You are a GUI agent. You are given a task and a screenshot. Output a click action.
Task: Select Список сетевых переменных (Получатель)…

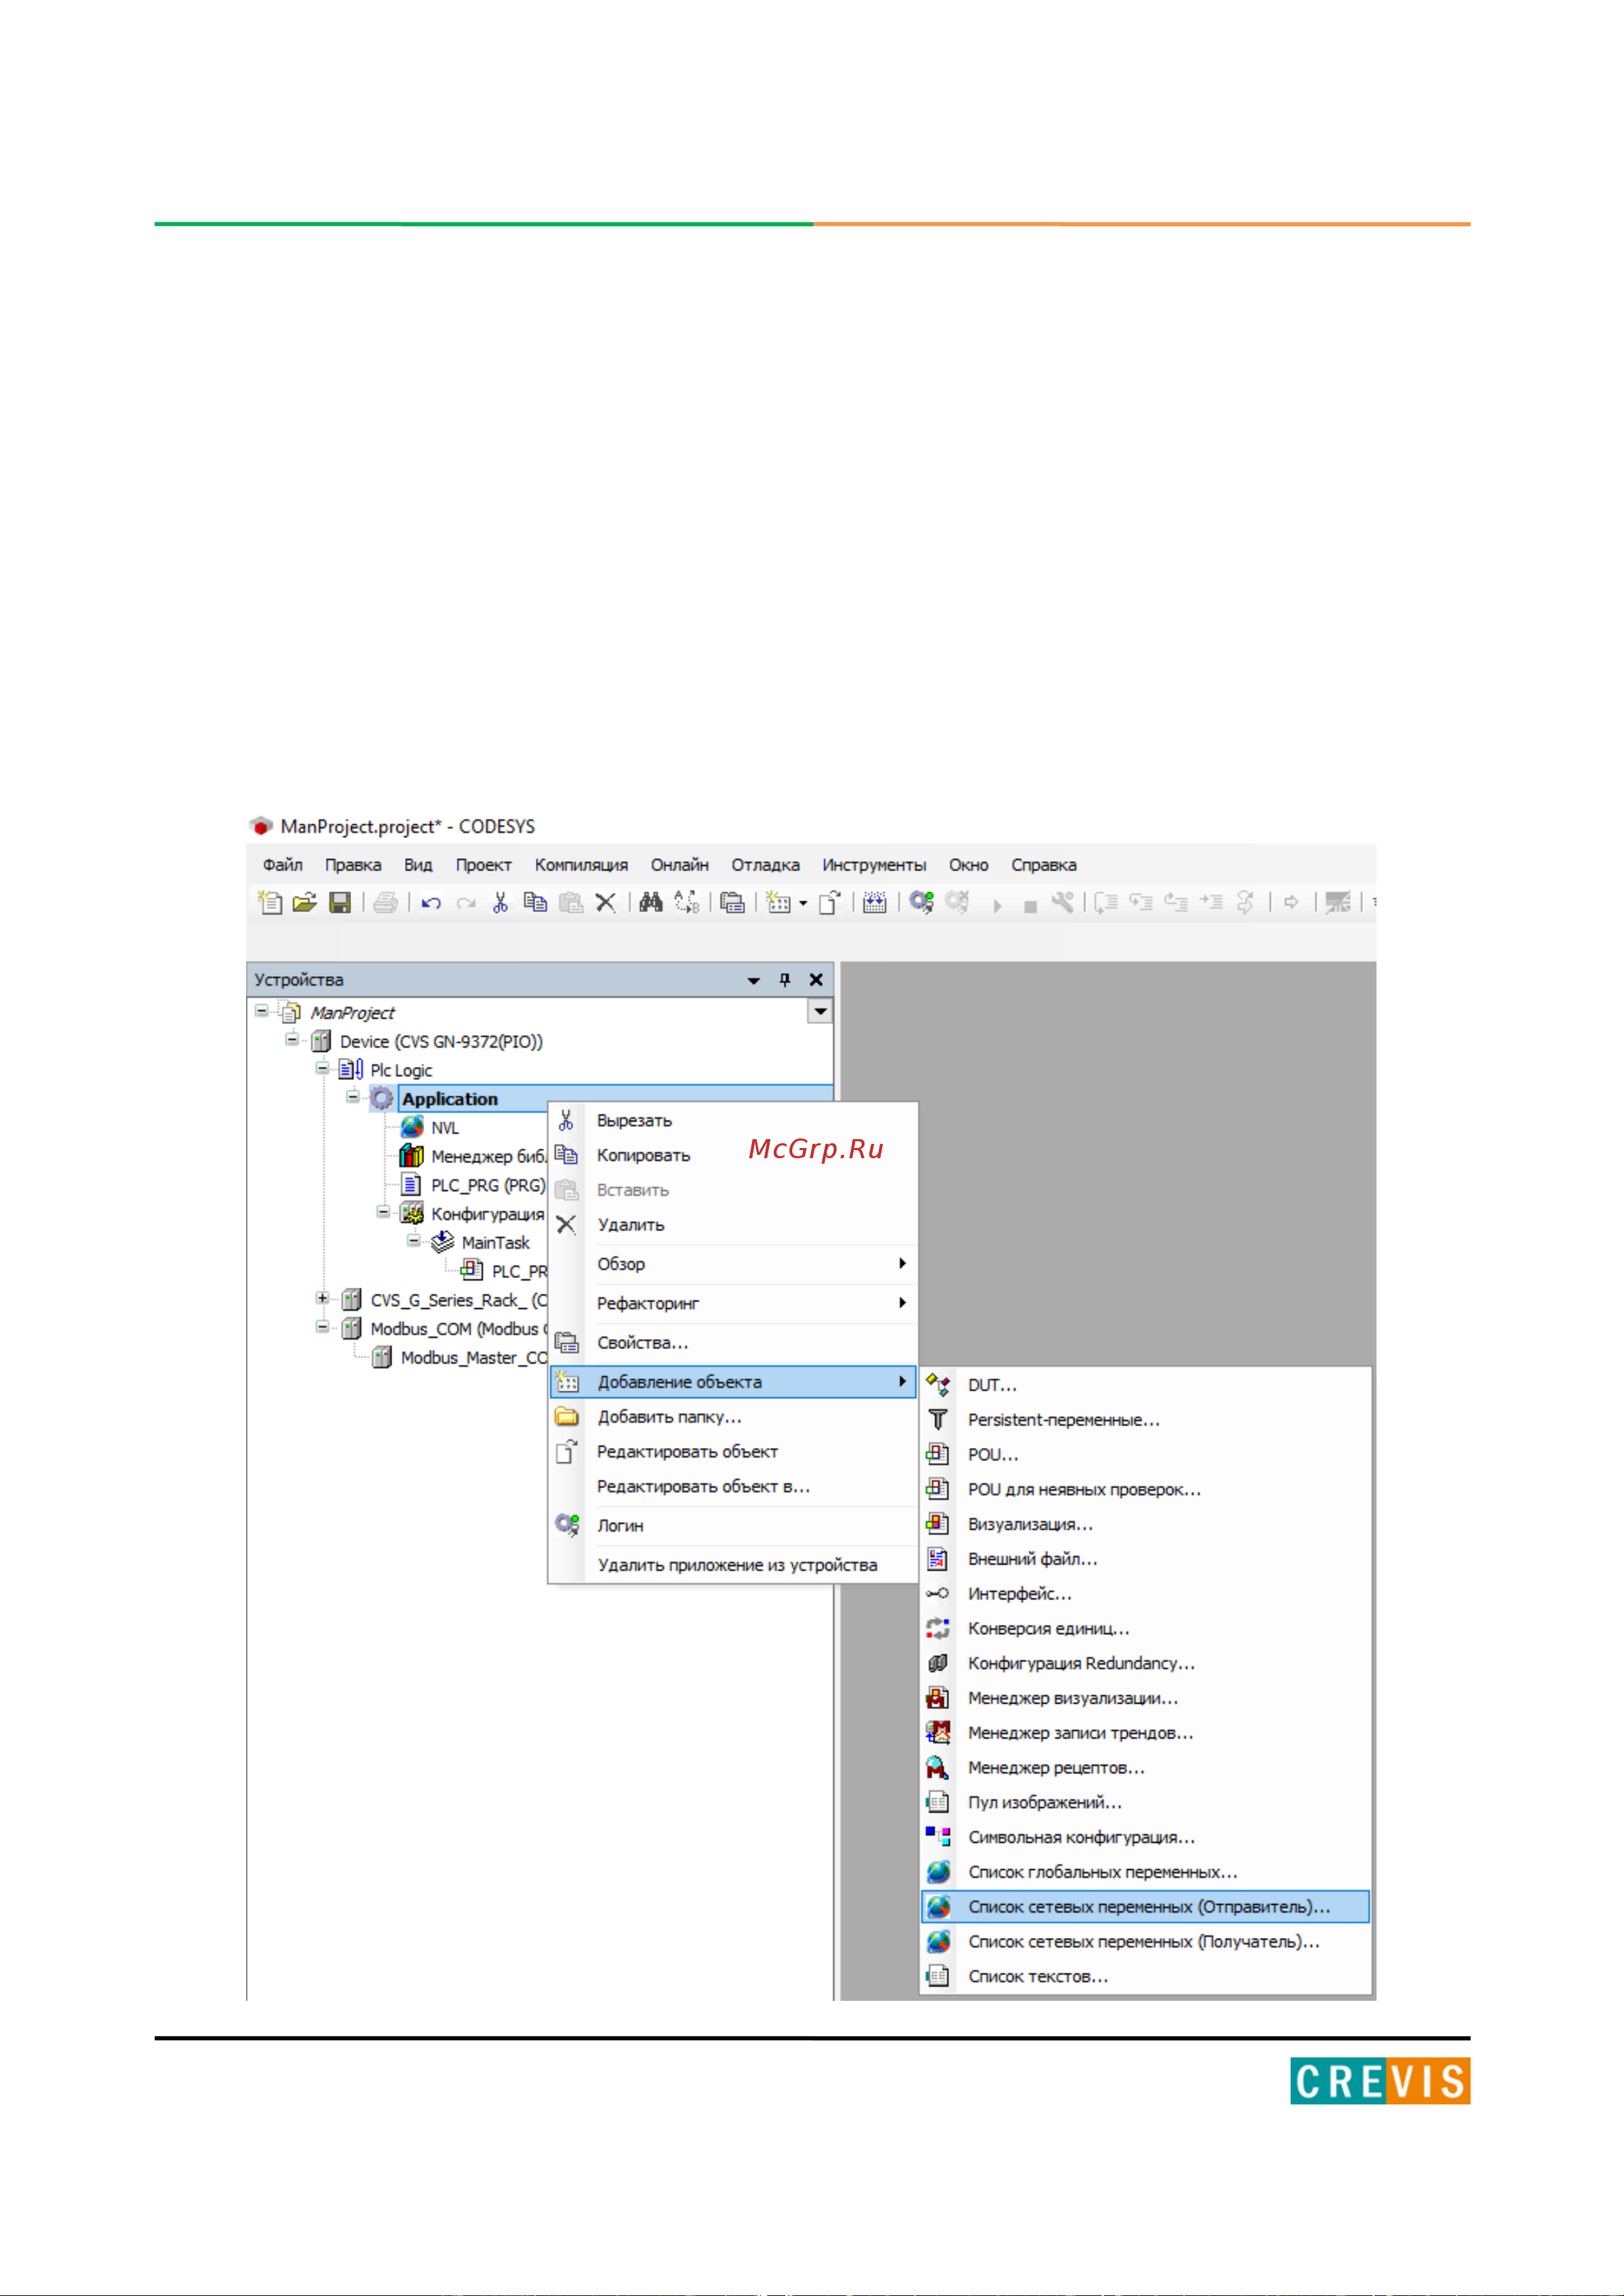1145,1942
